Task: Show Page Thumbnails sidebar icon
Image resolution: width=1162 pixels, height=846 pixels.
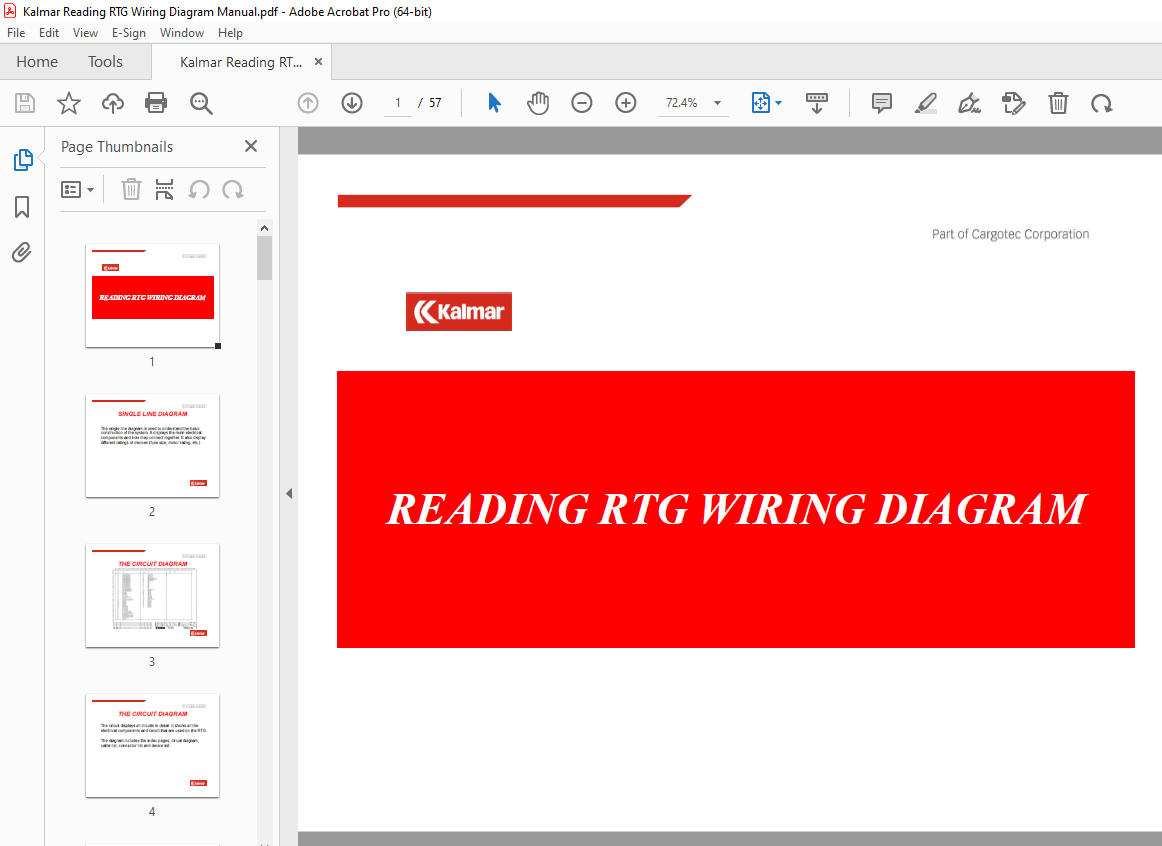Action: coord(23,160)
